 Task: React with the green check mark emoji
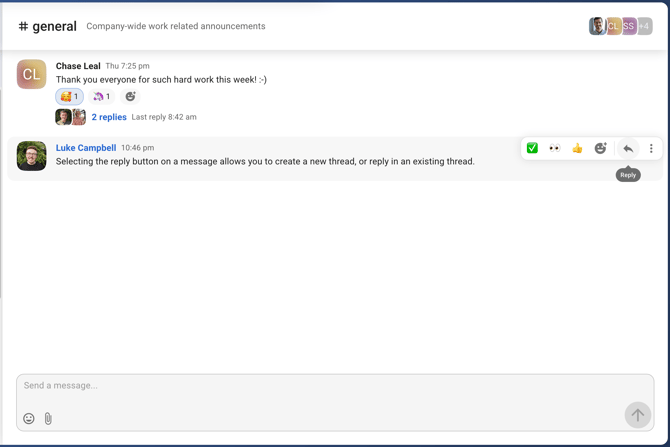(x=532, y=149)
